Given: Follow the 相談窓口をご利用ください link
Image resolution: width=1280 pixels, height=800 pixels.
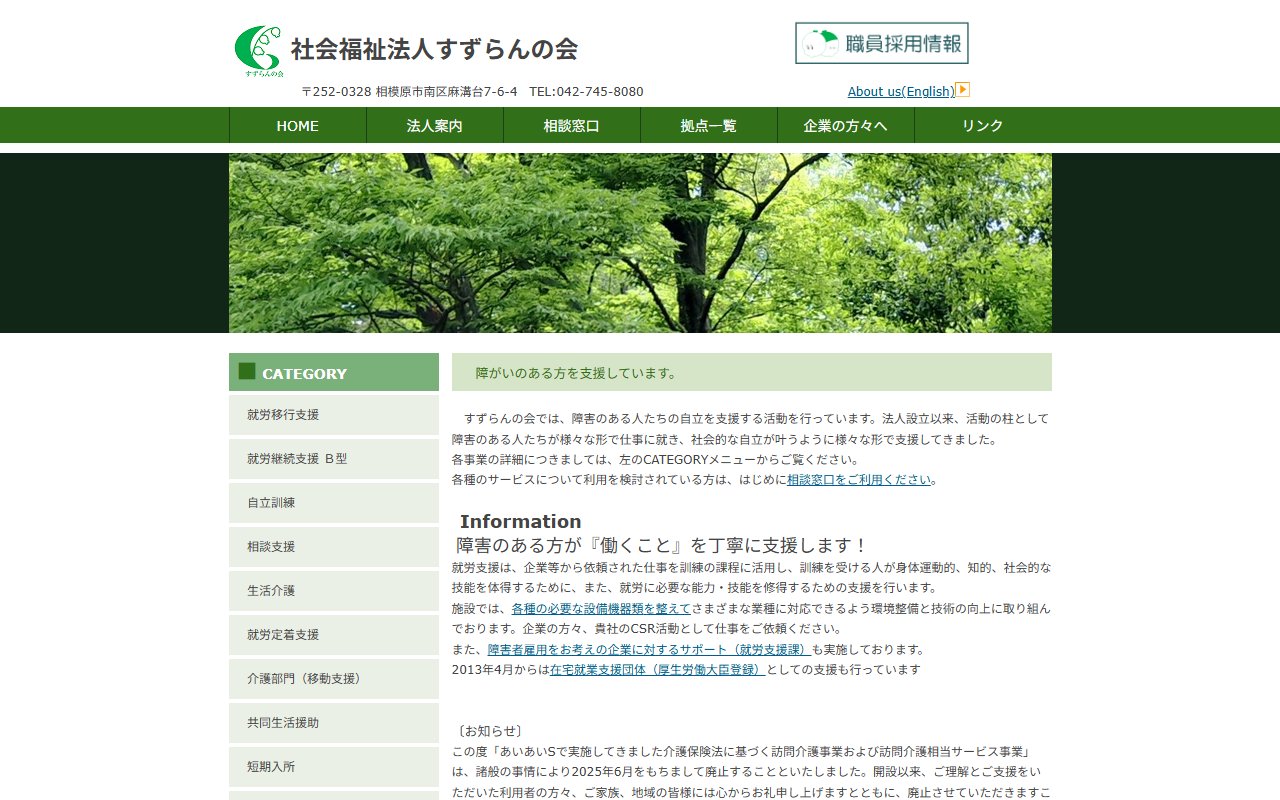Looking at the screenshot, I should tap(859, 479).
